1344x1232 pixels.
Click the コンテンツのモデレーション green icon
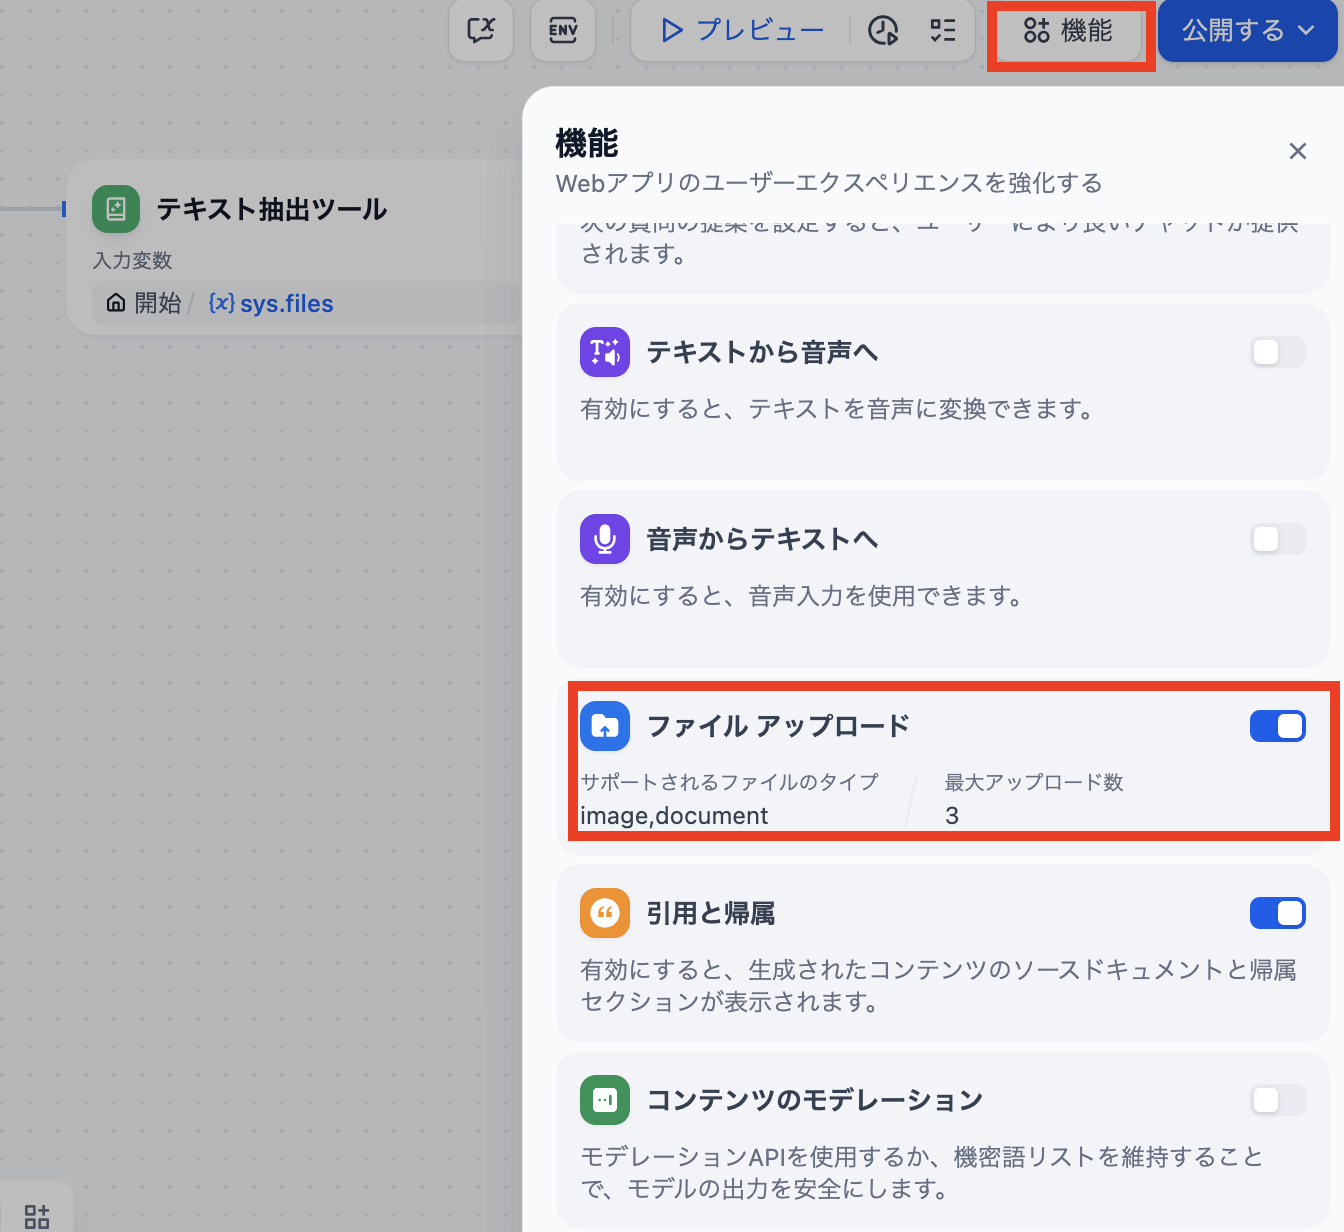605,1100
